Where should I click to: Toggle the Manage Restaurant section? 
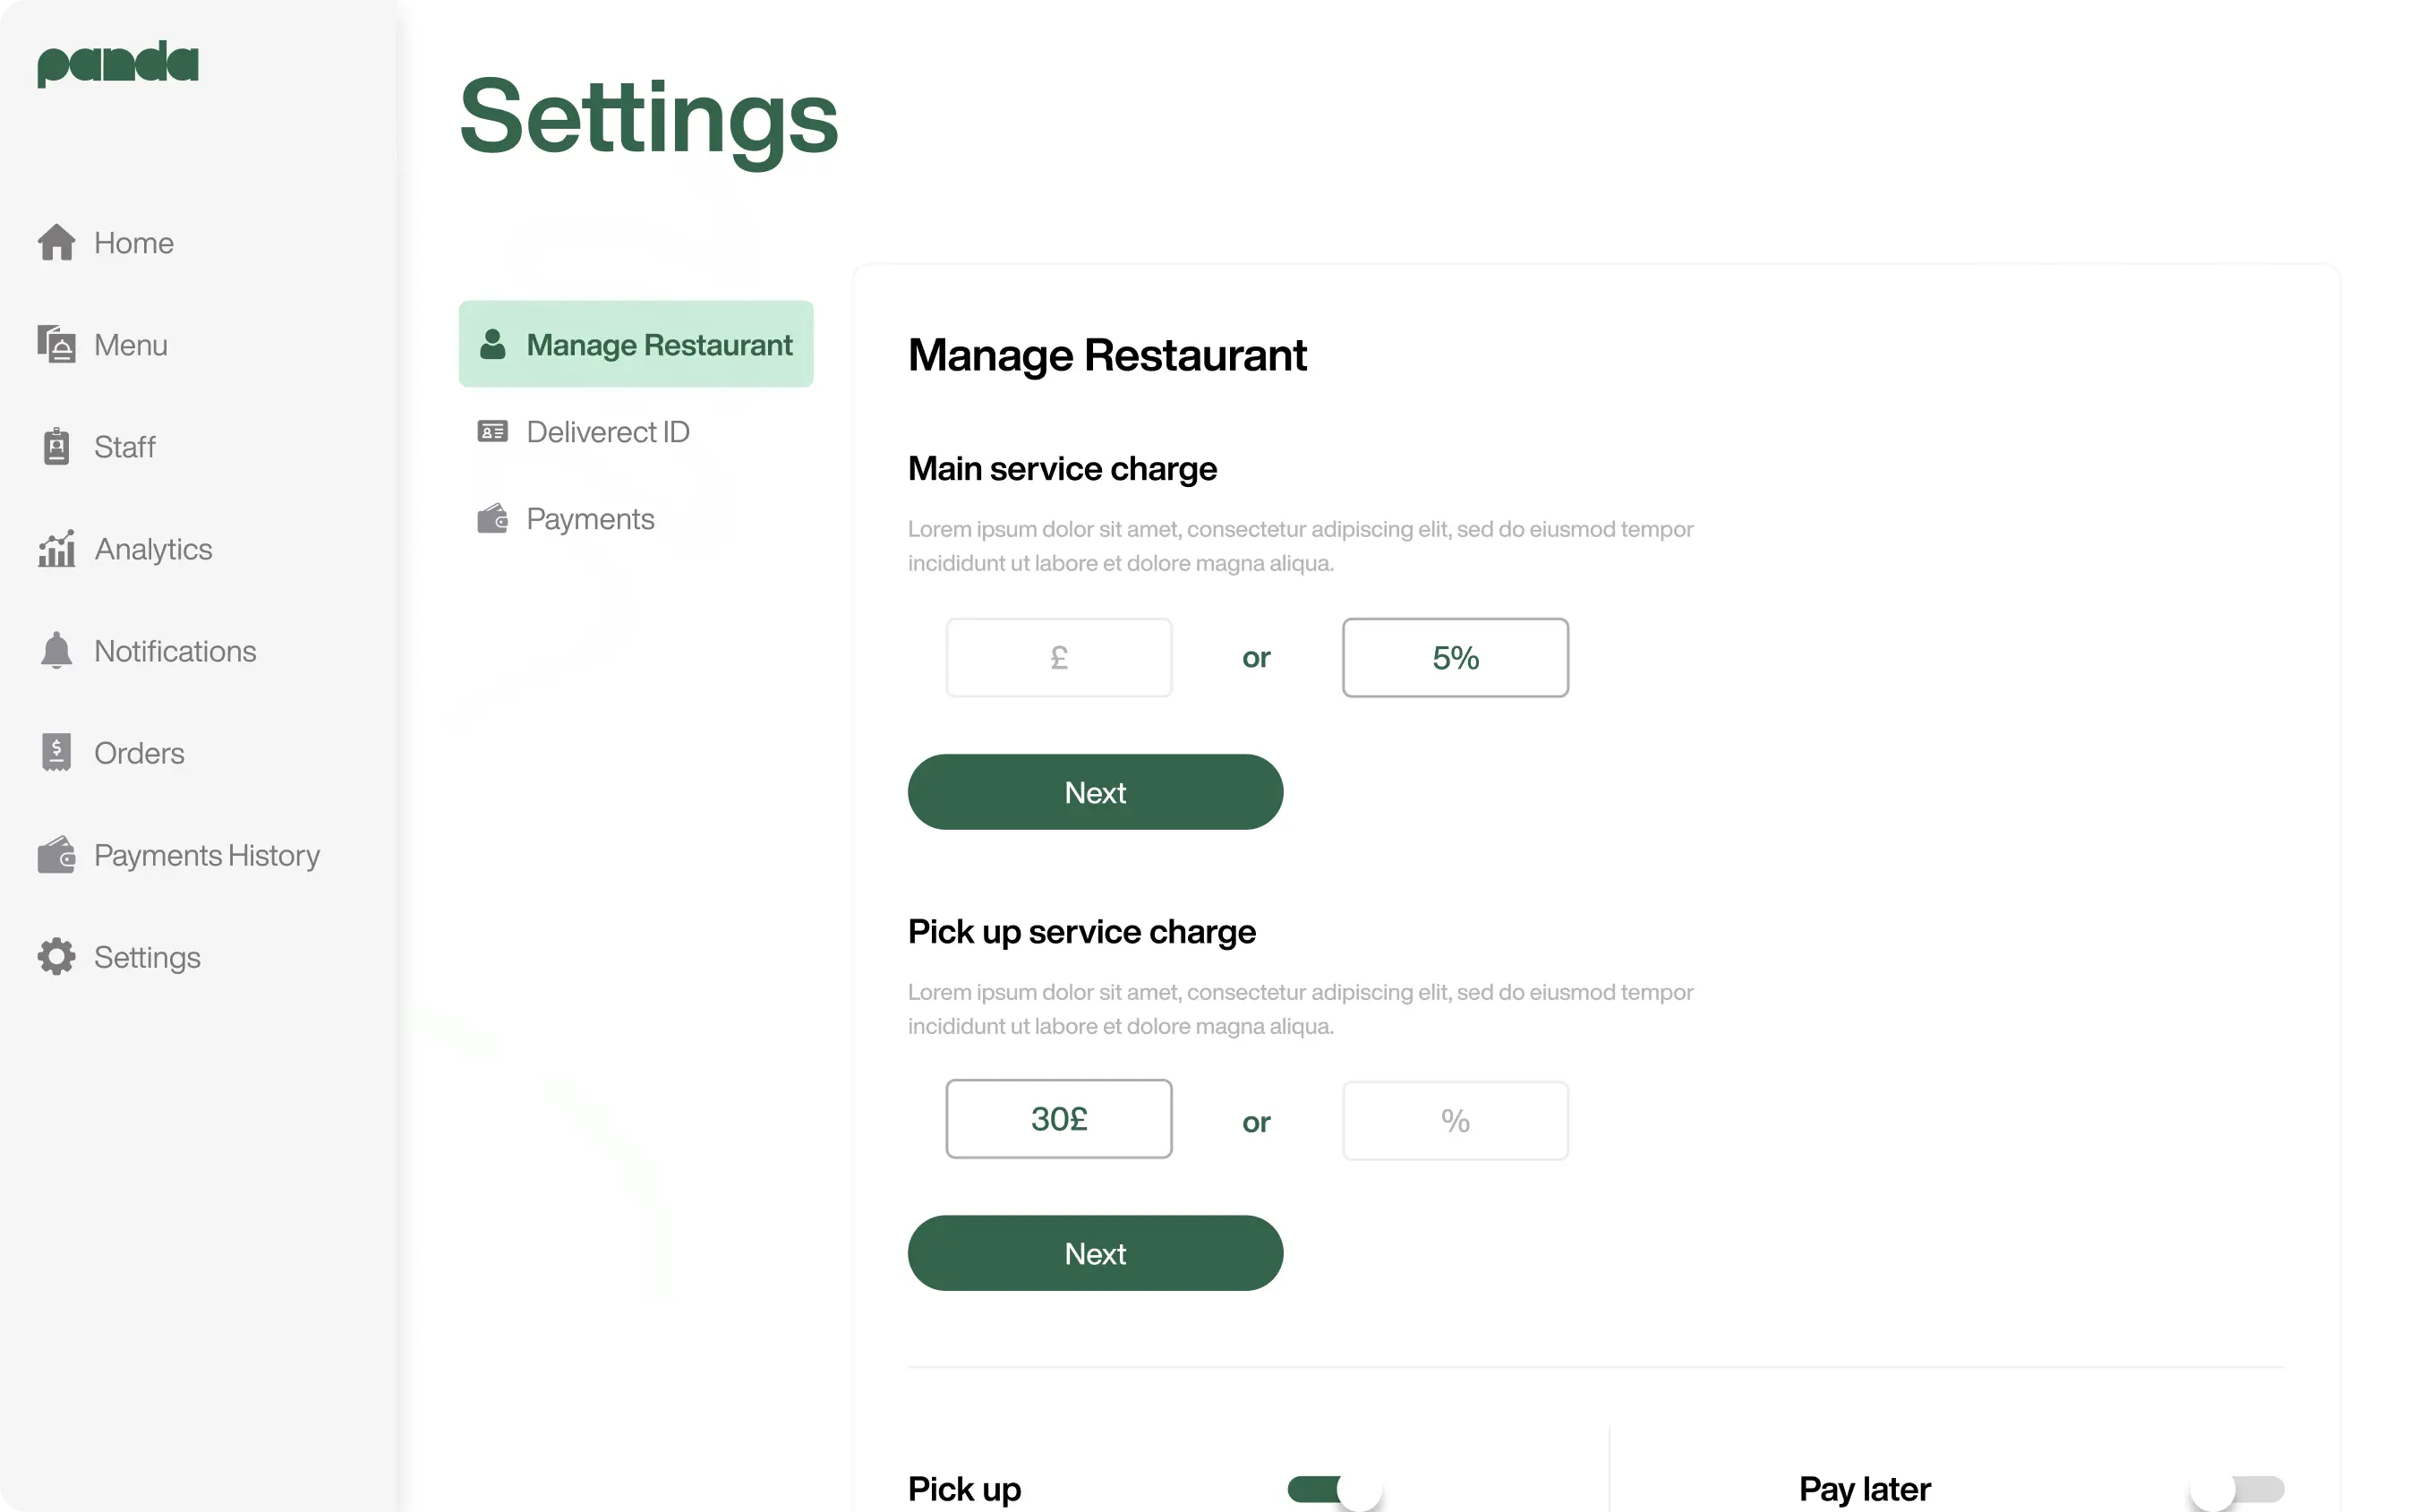(636, 343)
